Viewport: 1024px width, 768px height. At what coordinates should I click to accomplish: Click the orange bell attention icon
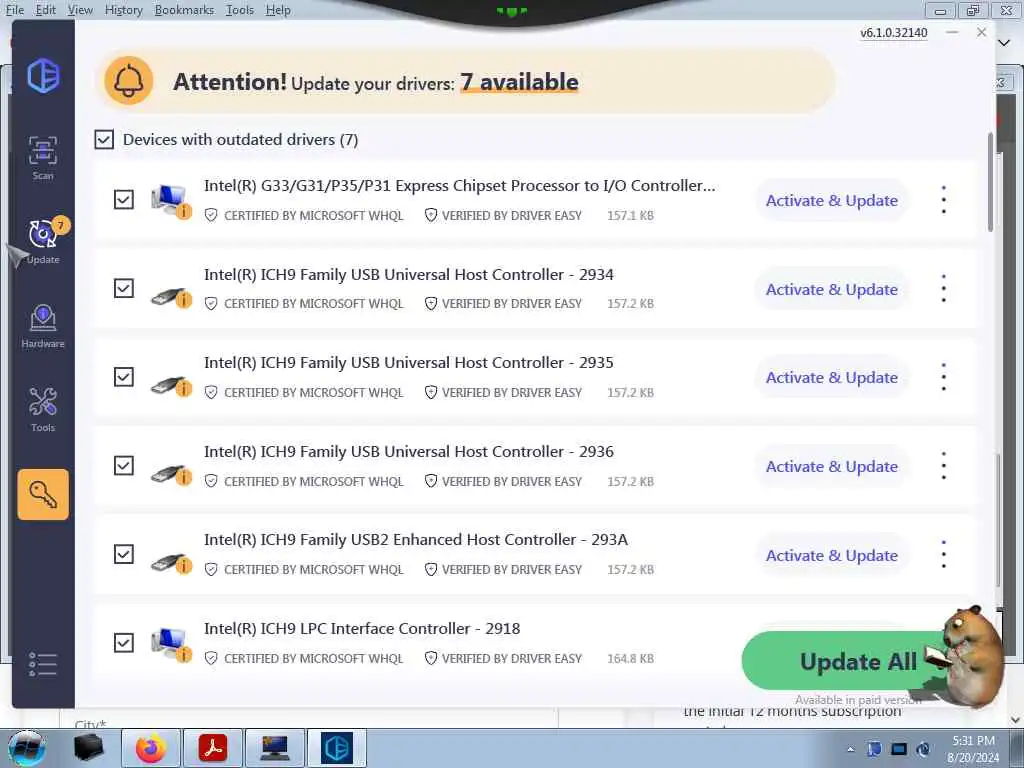coord(129,81)
